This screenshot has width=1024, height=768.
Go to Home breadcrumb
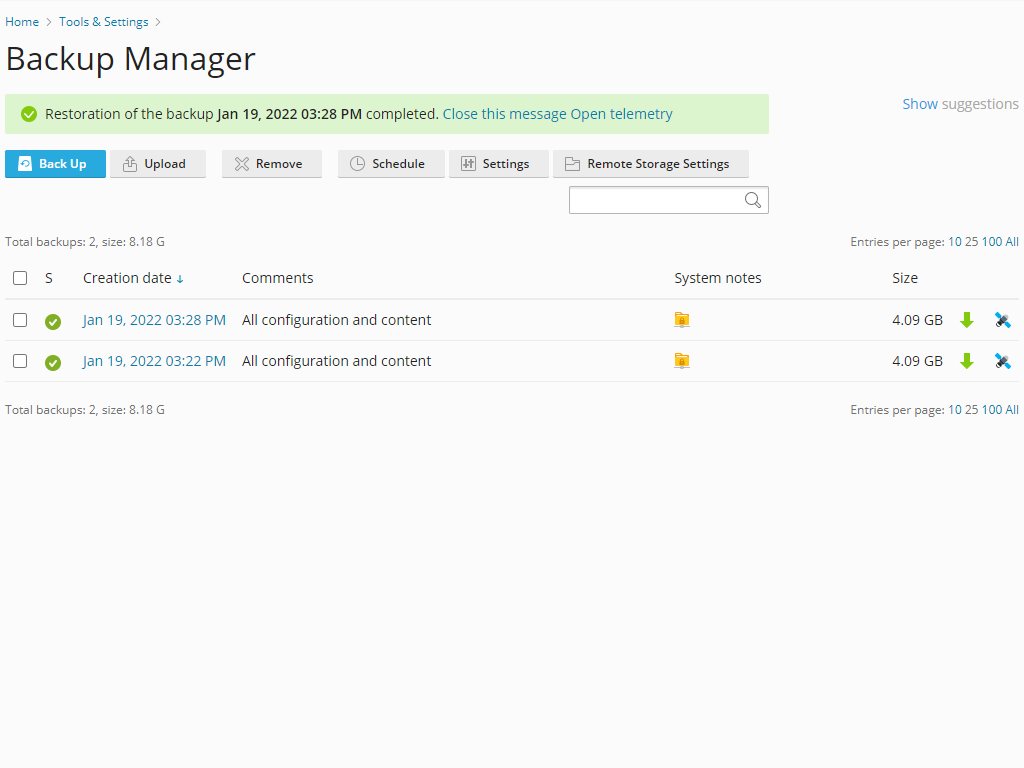tap(22, 22)
